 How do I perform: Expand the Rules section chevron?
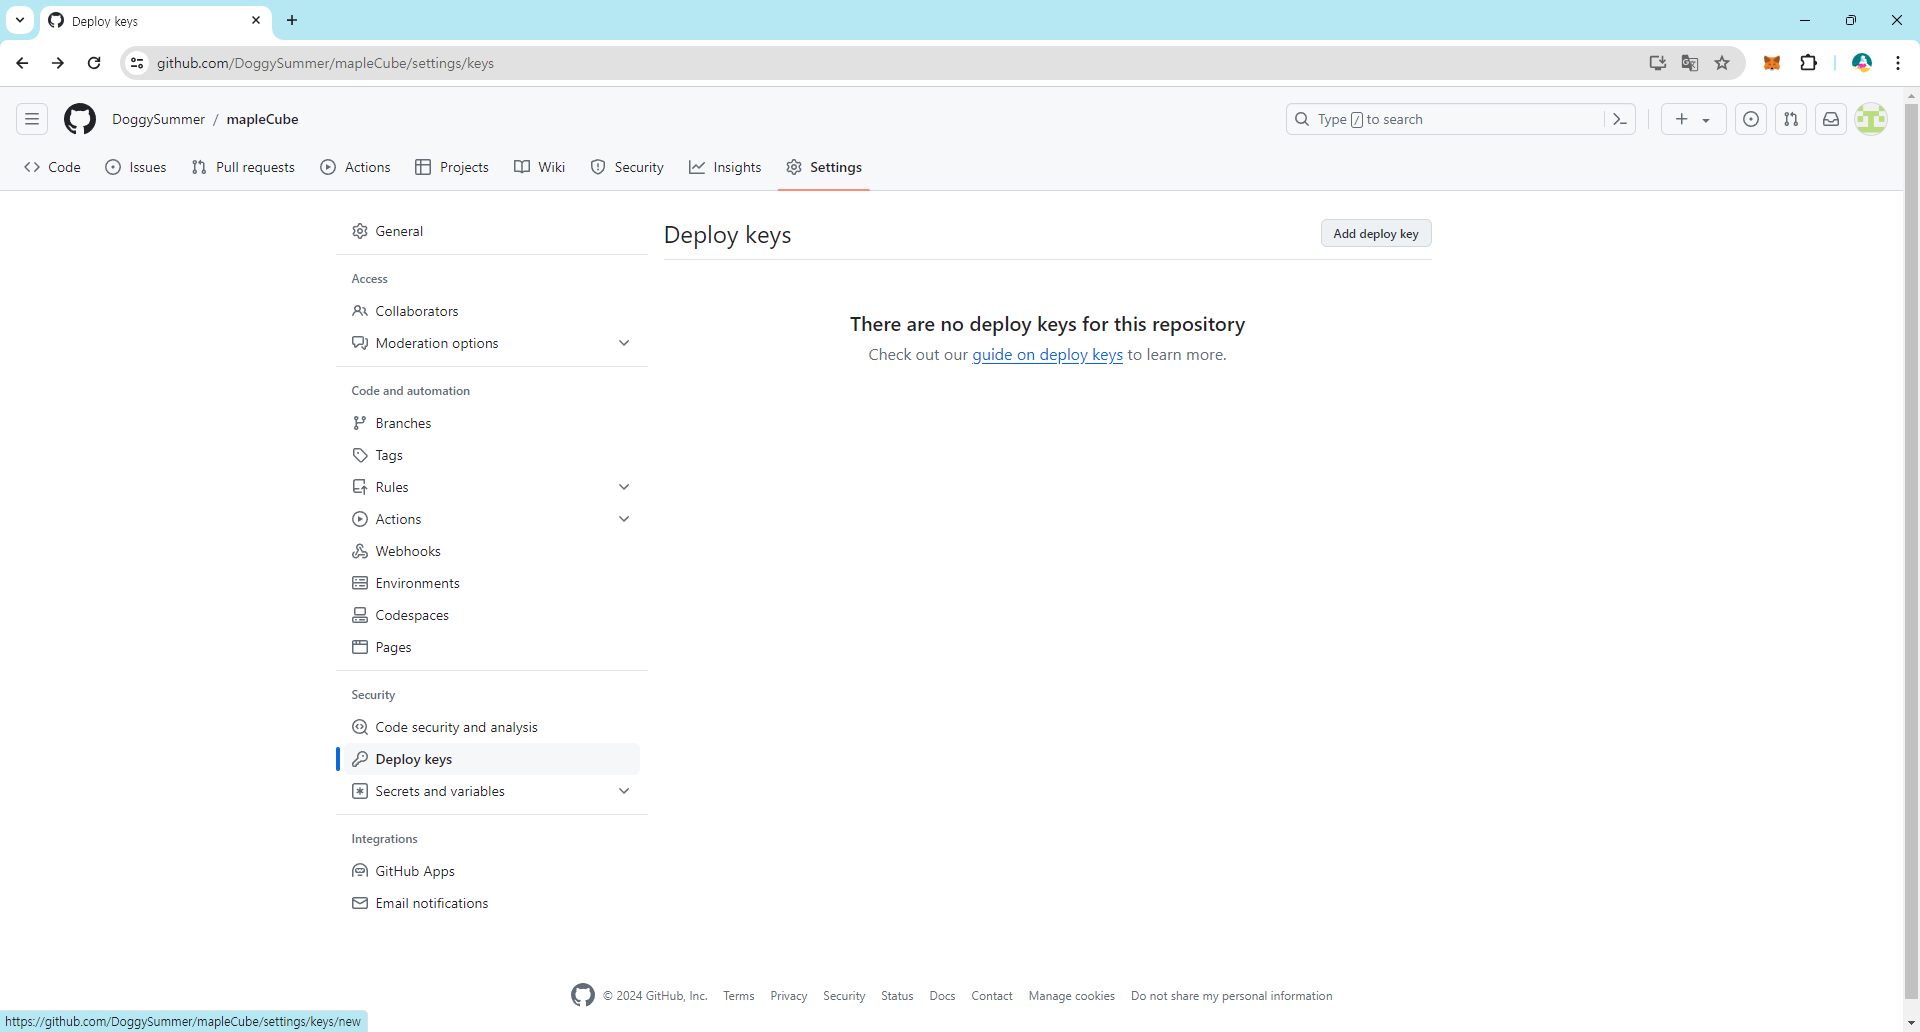624,487
